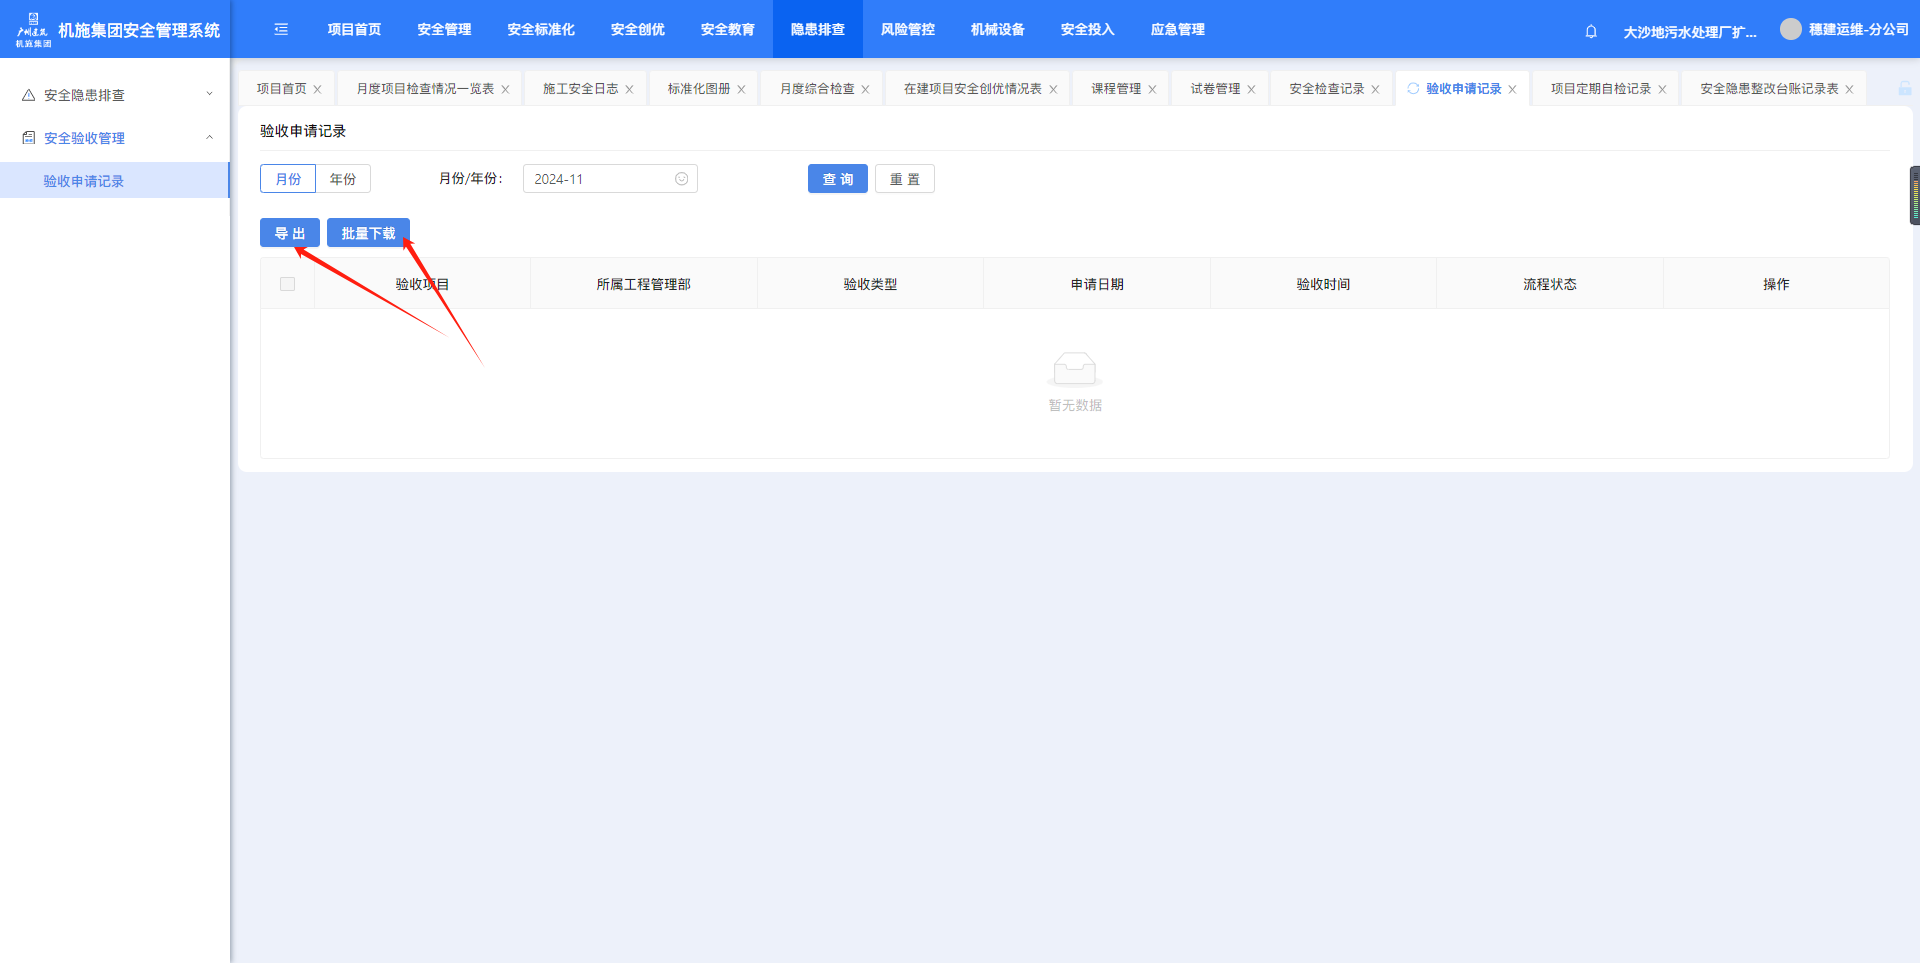Close the 项目首页 tab
This screenshot has width=1920, height=963.
click(318, 90)
